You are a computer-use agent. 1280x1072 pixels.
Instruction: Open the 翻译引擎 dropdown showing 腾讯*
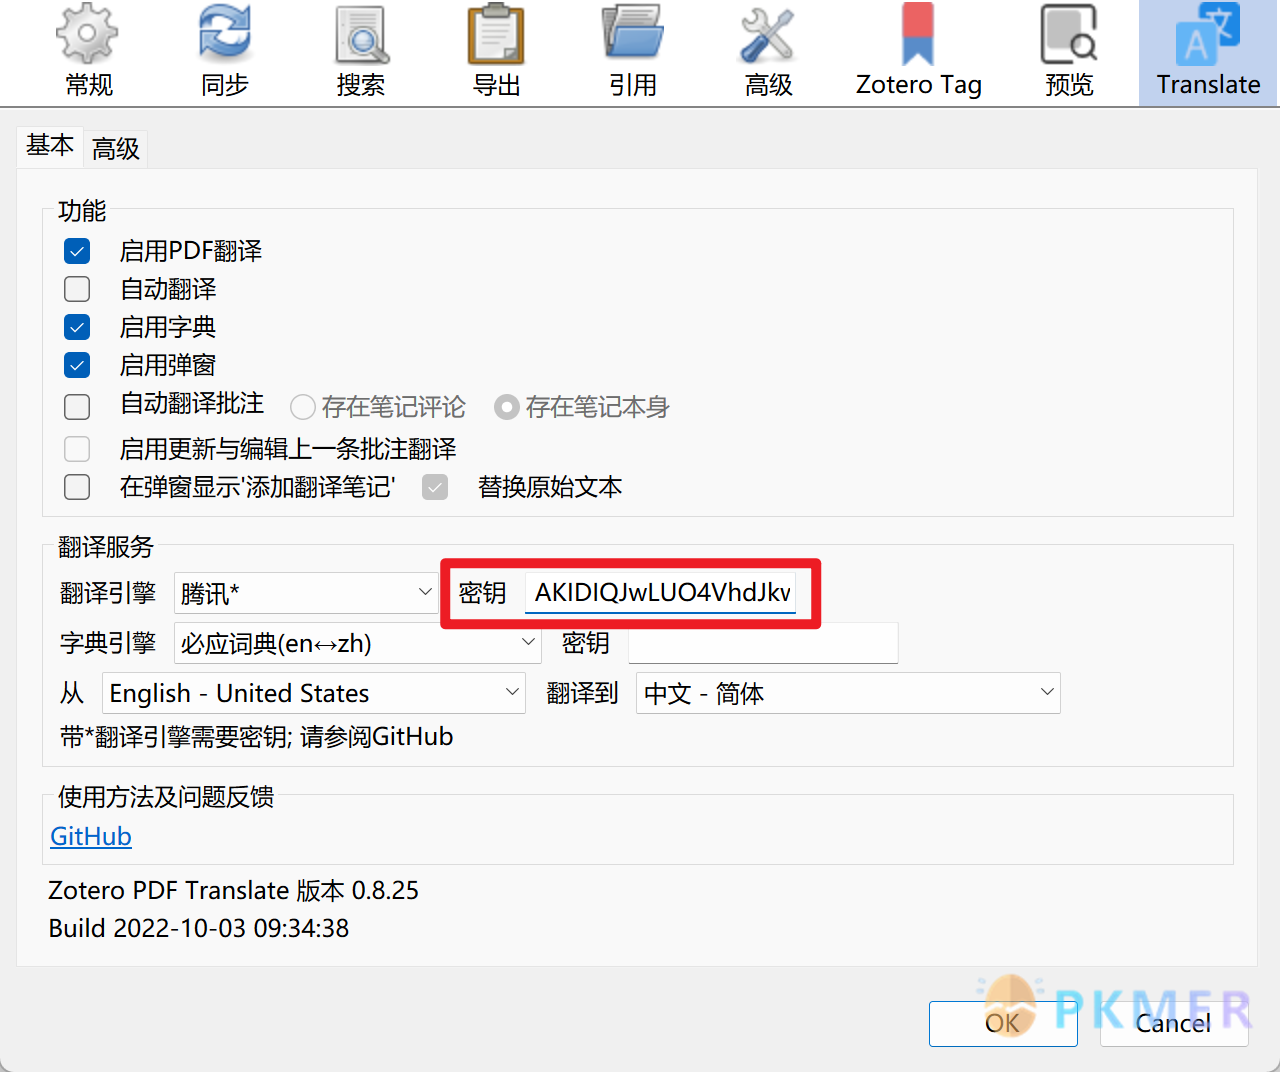[x=306, y=593]
